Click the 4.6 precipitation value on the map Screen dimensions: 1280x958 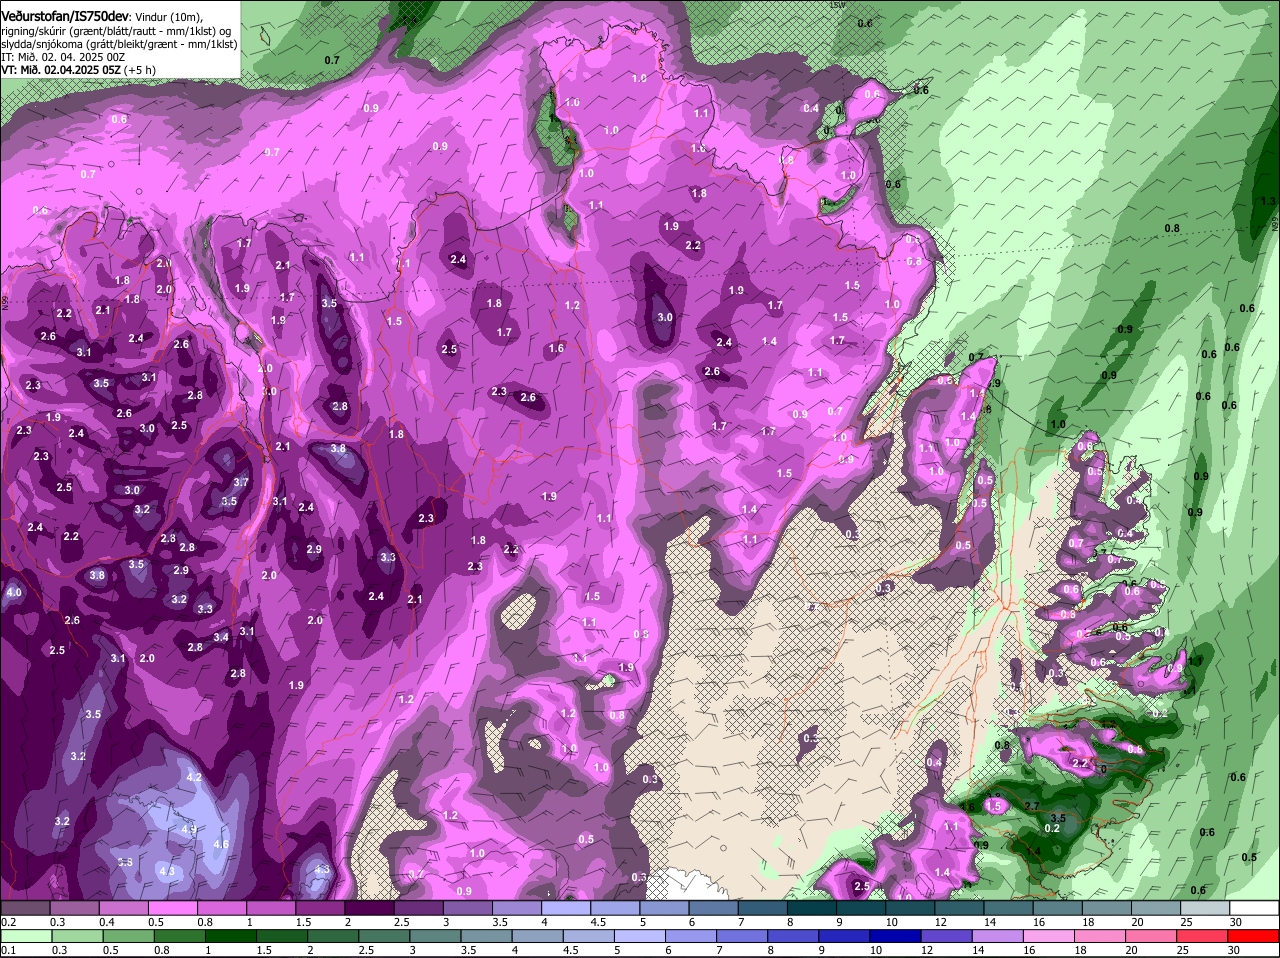(x=222, y=845)
